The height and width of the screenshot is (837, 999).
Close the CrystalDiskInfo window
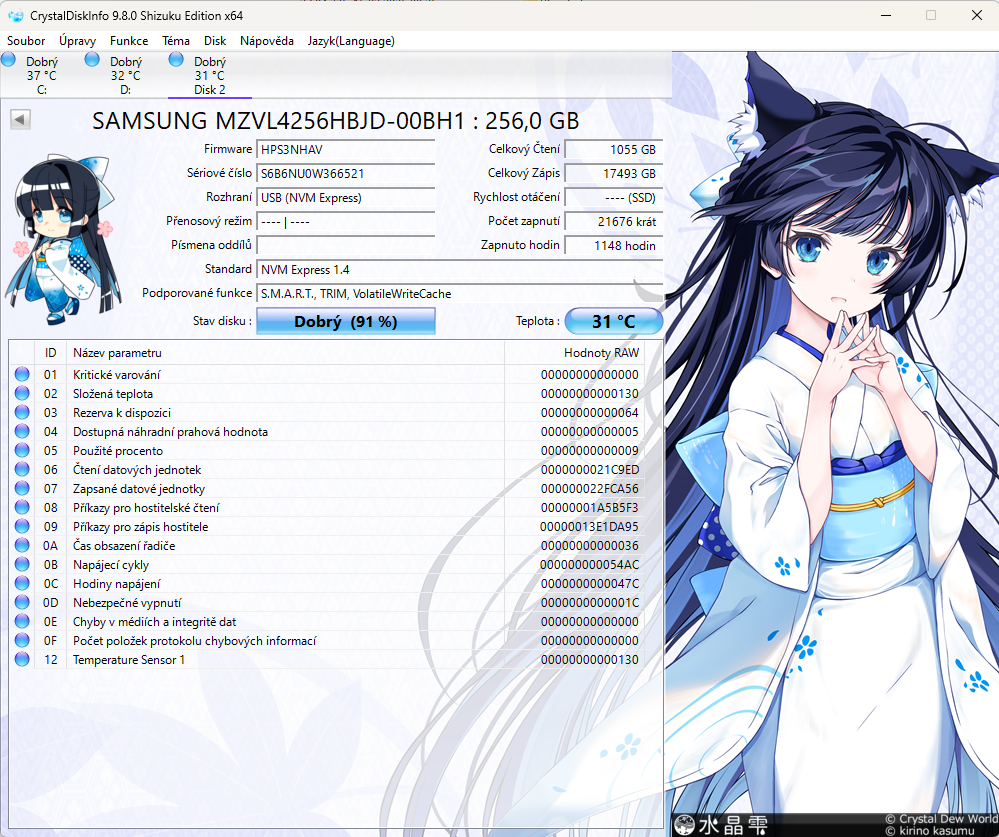[976, 15]
